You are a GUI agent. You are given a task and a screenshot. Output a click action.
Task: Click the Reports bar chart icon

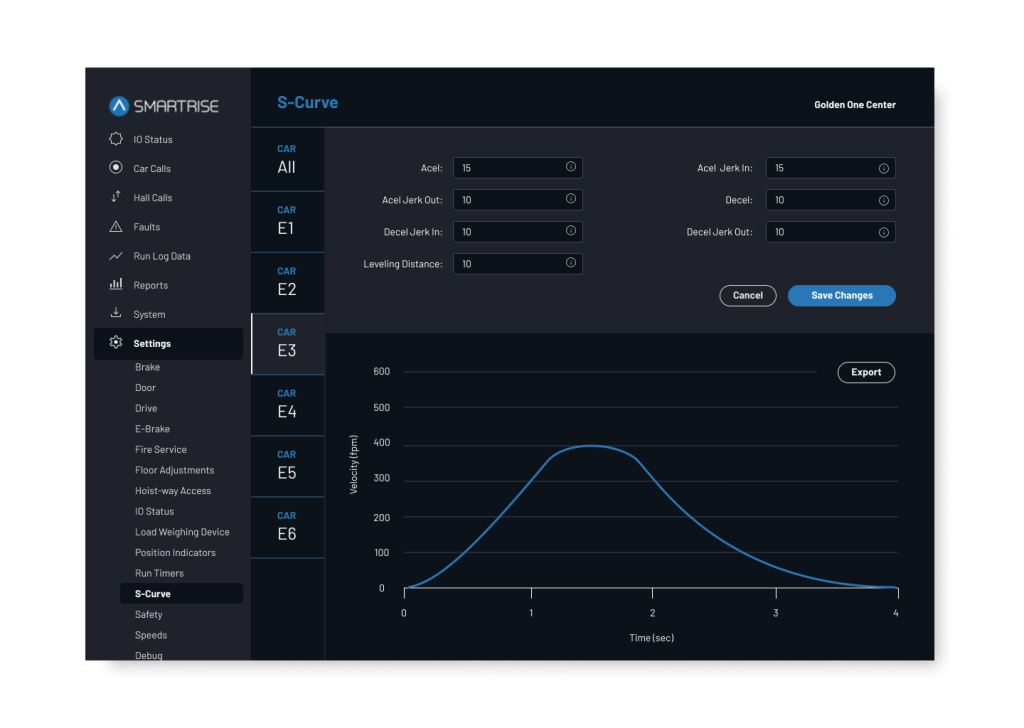(x=116, y=285)
